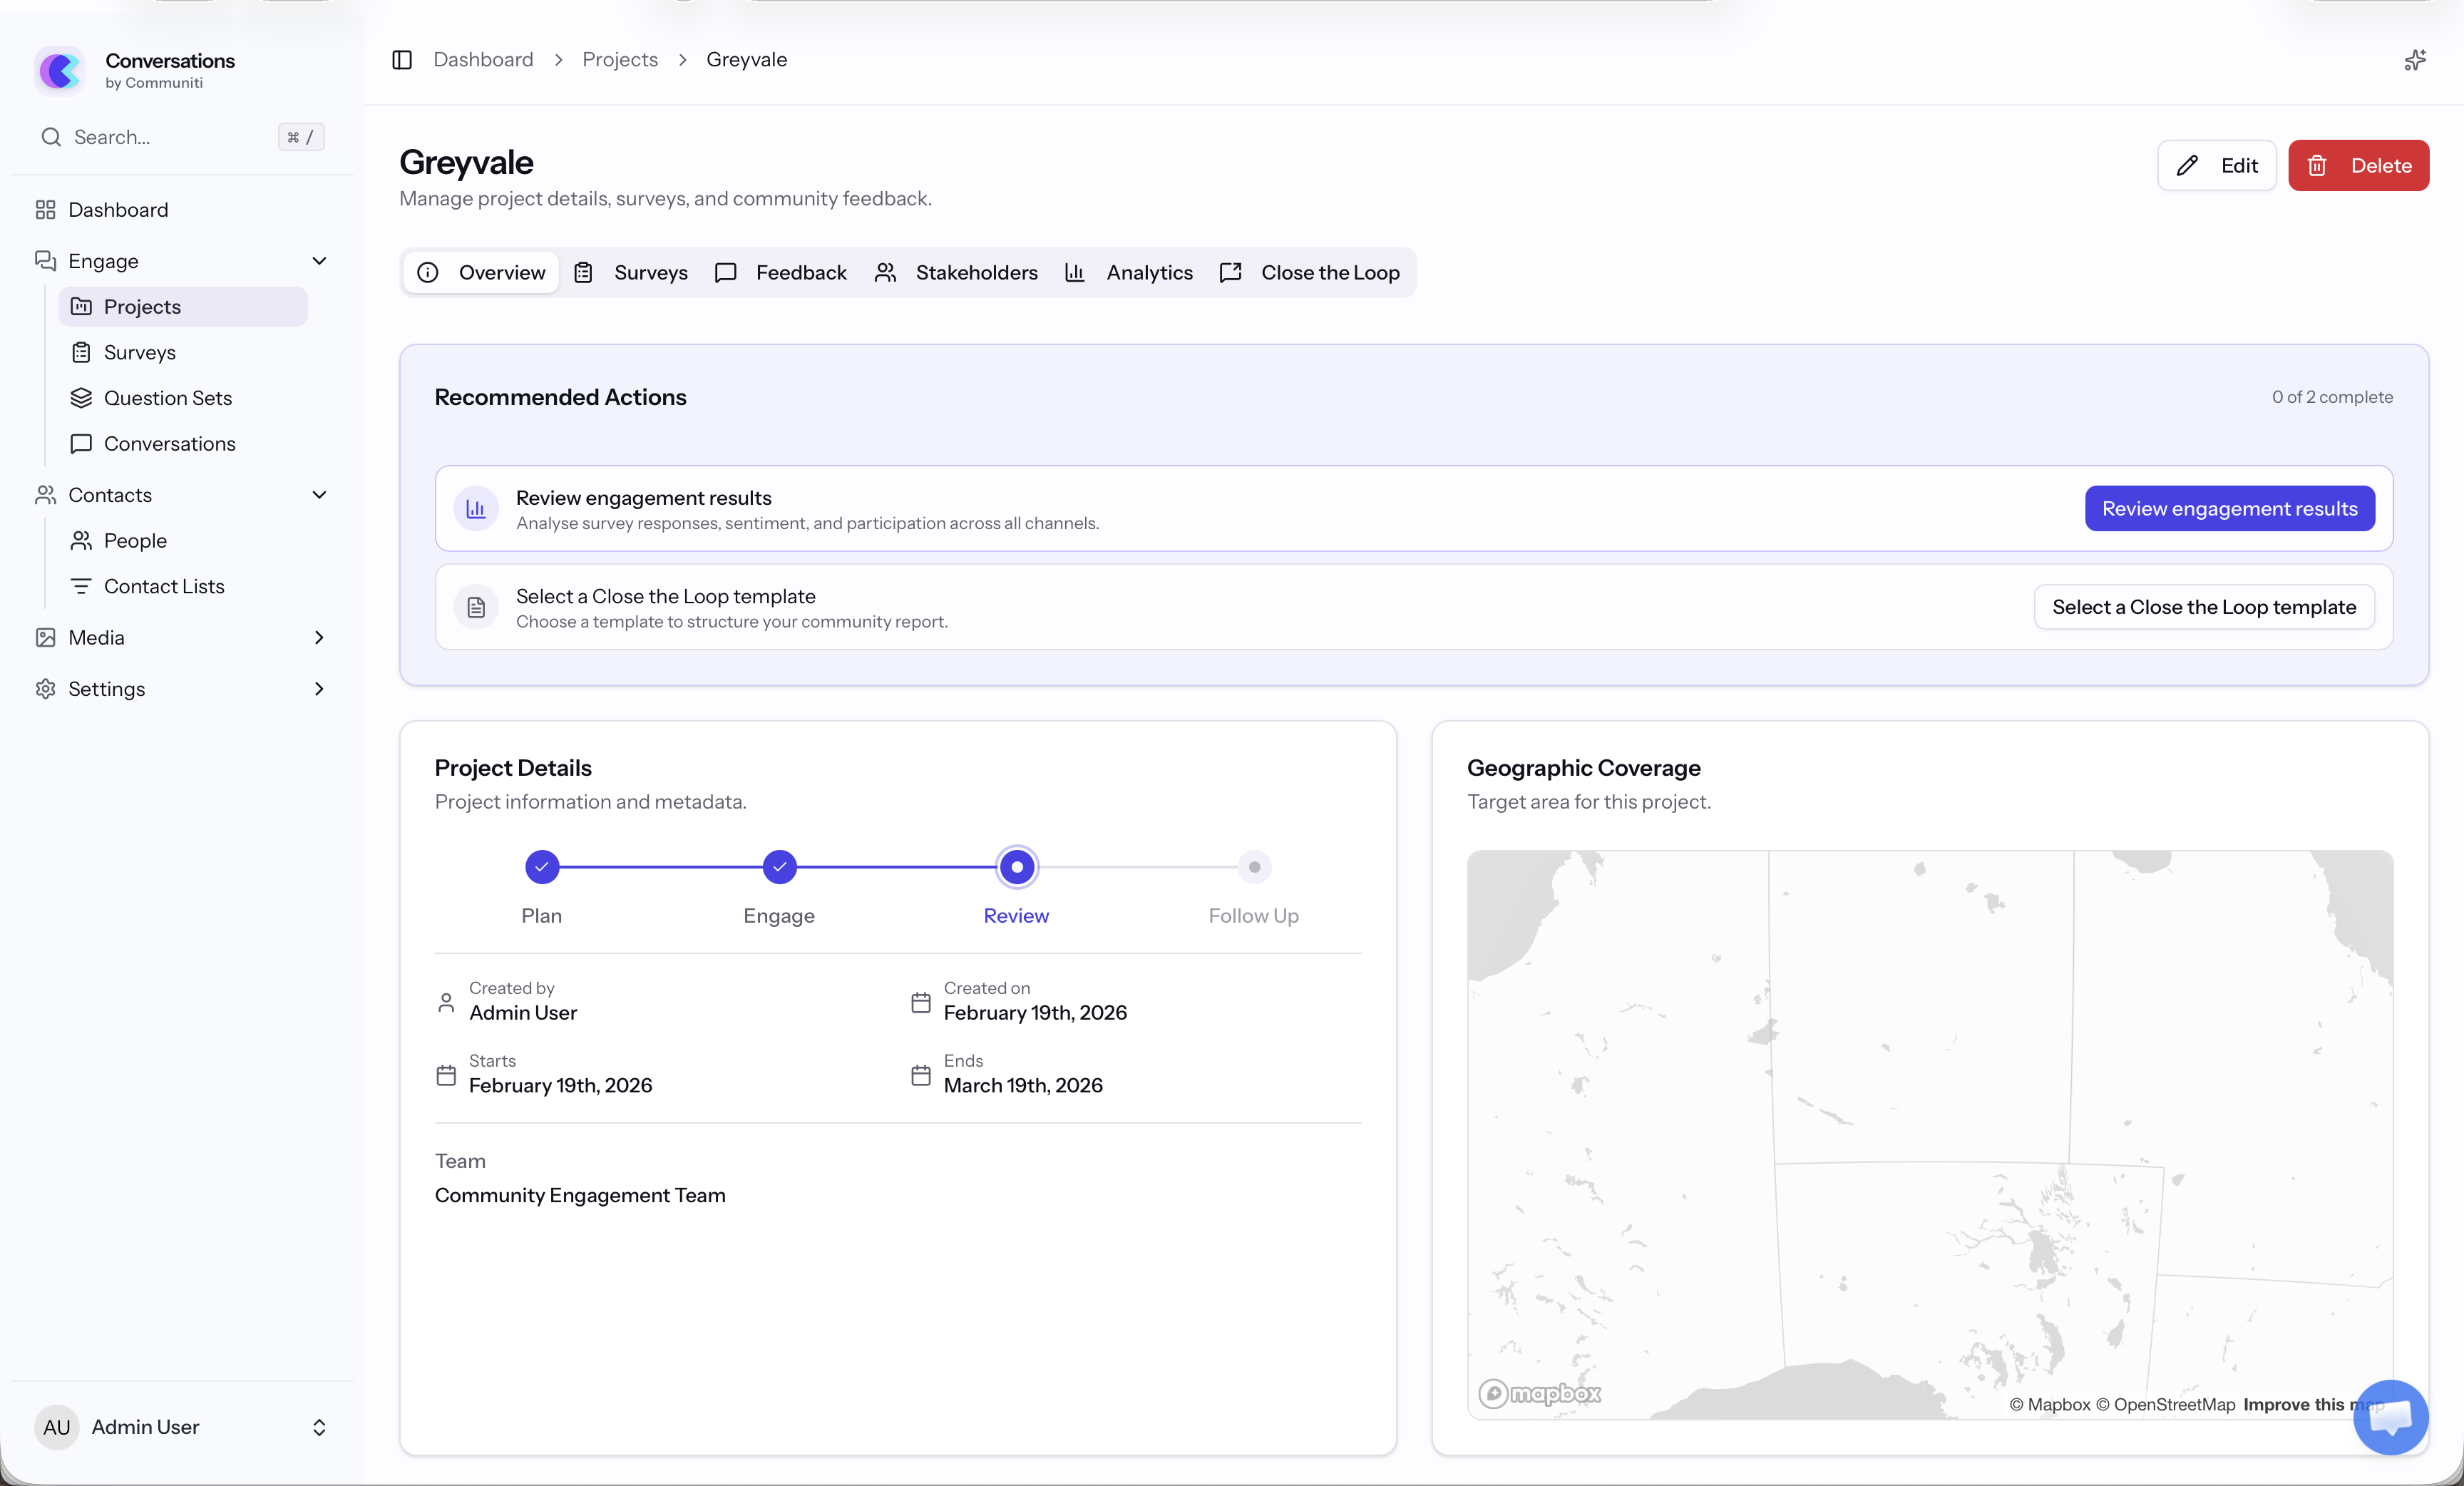The height and width of the screenshot is (1486, 2464).
Task: Expand the Media section
Action: [x=319, y=638]
